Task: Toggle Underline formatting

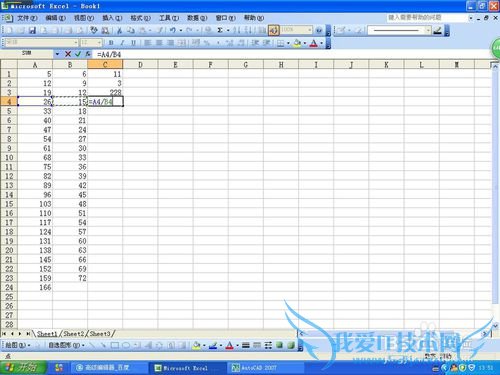Action: 134,43
